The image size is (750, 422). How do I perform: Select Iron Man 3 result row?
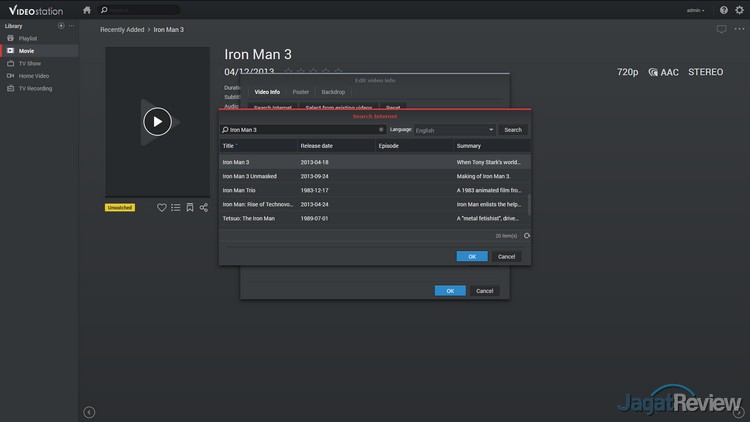pos(374,162)
